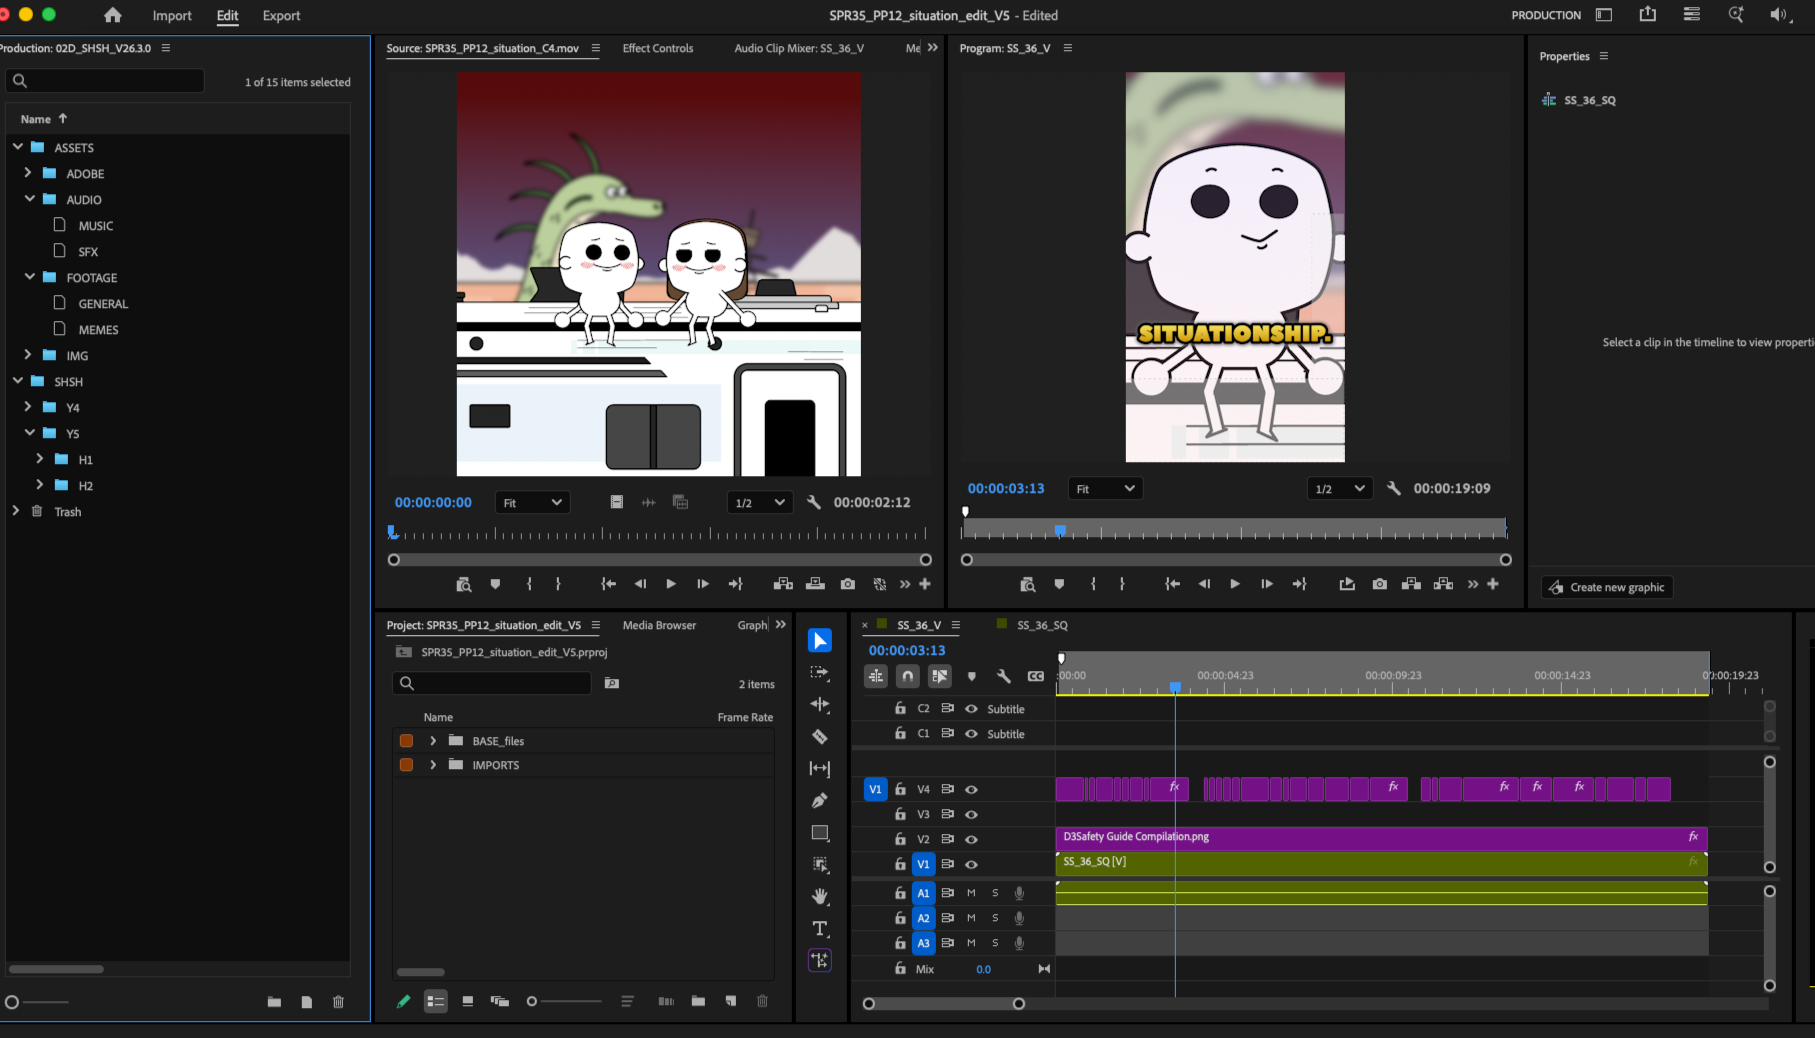
Task: Select the Ripple Edit tool
Action: click(x=820, y=705)
